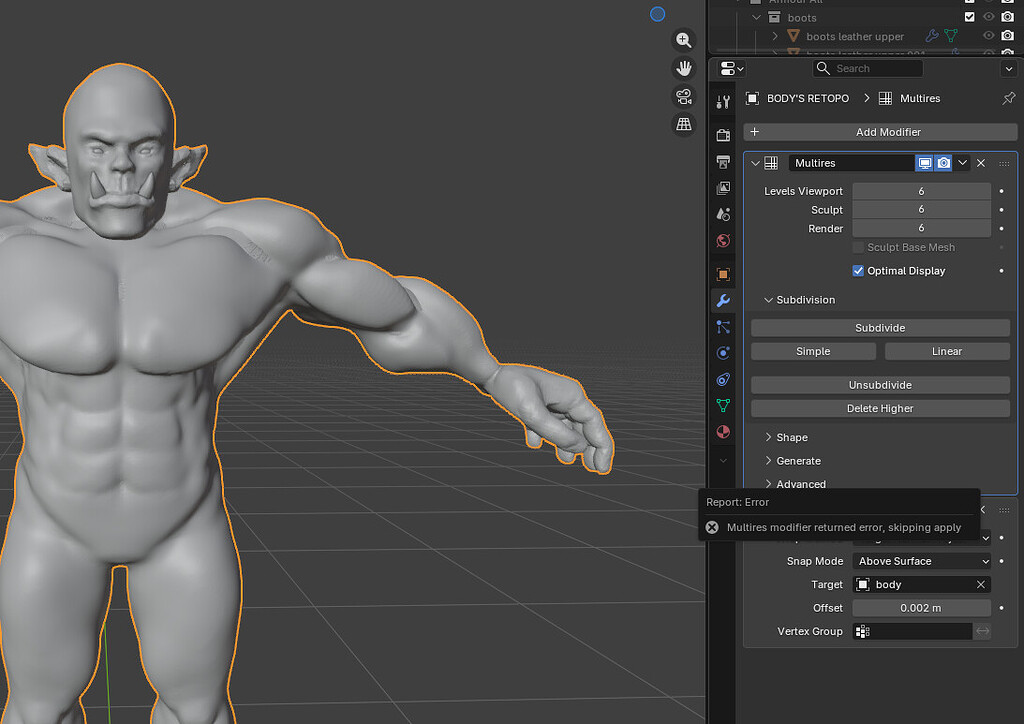Open the editor type dropdown
This screenshot has height=724, width=1024.
731,69
